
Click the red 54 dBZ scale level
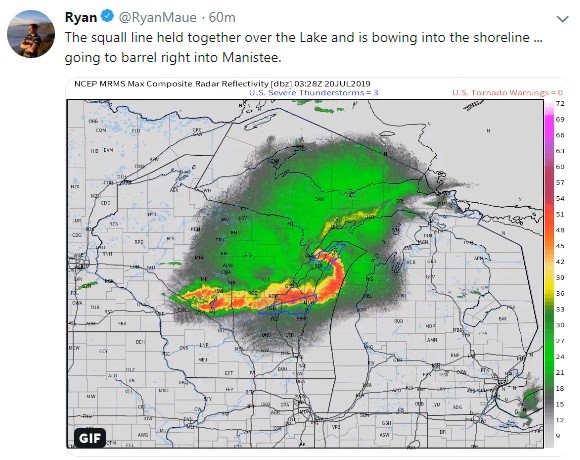tap(549, 199)
